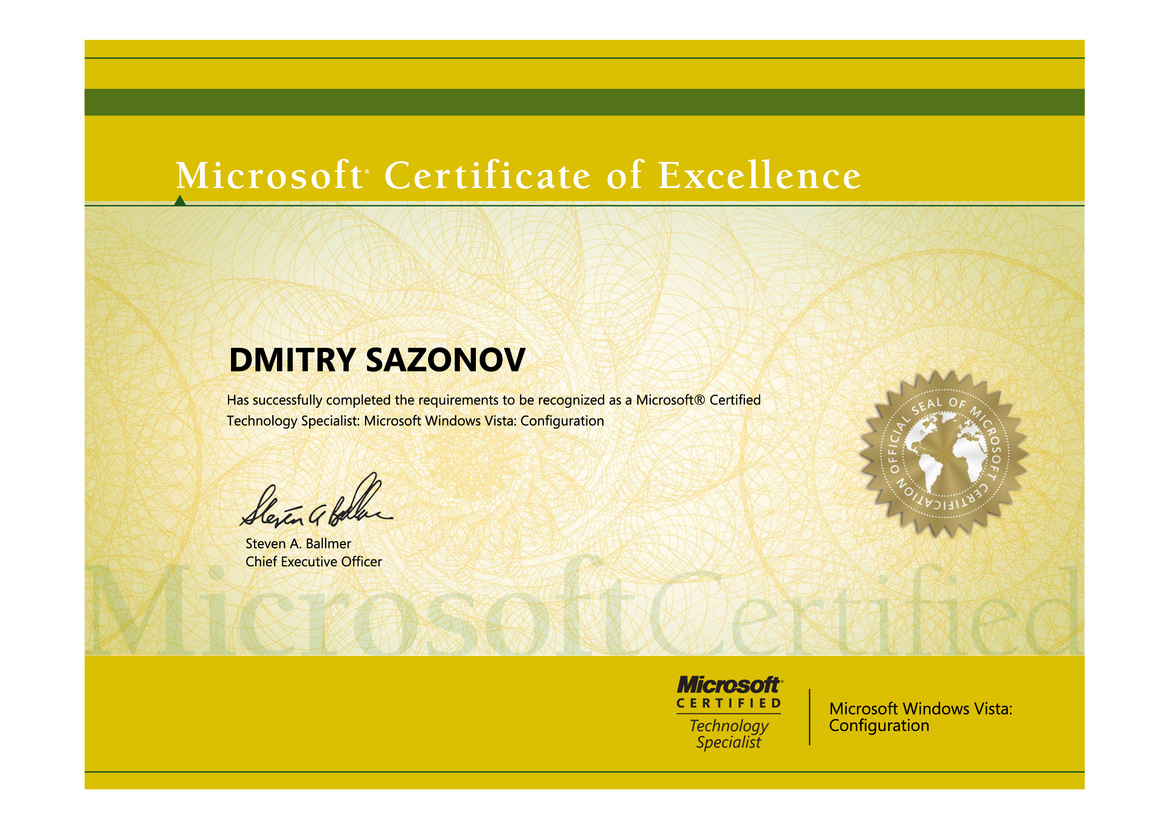
Task: Click the printed name 'Steven A. Ballmer'
Action: [298, 543]
